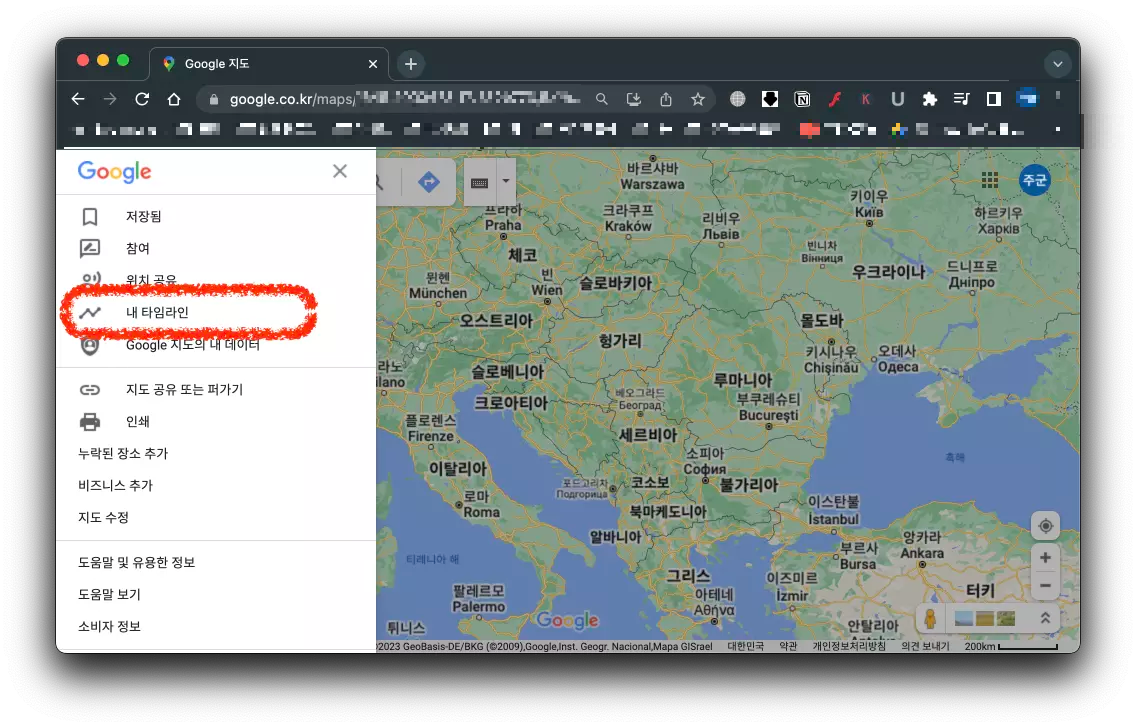Open the puzzle-piece Extensions menu
The height and width of the screenshot is (727, 1136).
point(930,99)
